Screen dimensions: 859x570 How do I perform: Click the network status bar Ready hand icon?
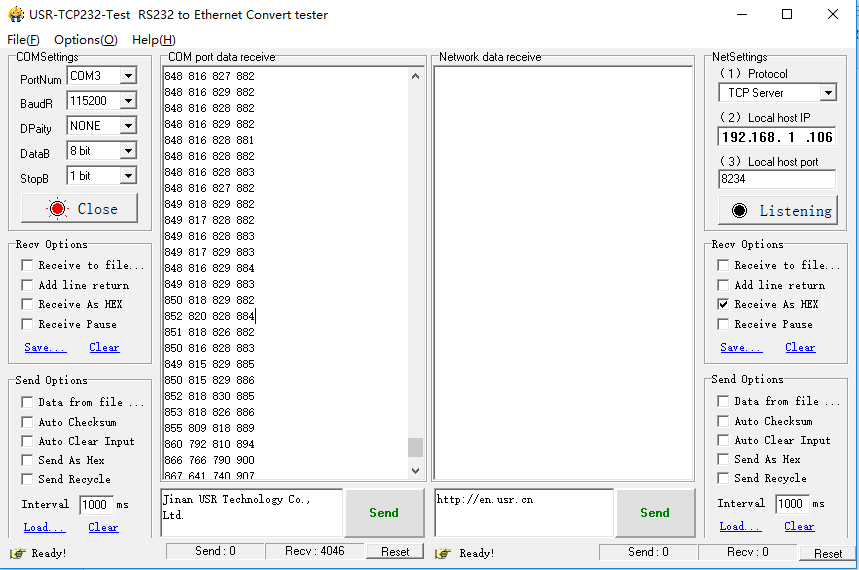point(443,553)
